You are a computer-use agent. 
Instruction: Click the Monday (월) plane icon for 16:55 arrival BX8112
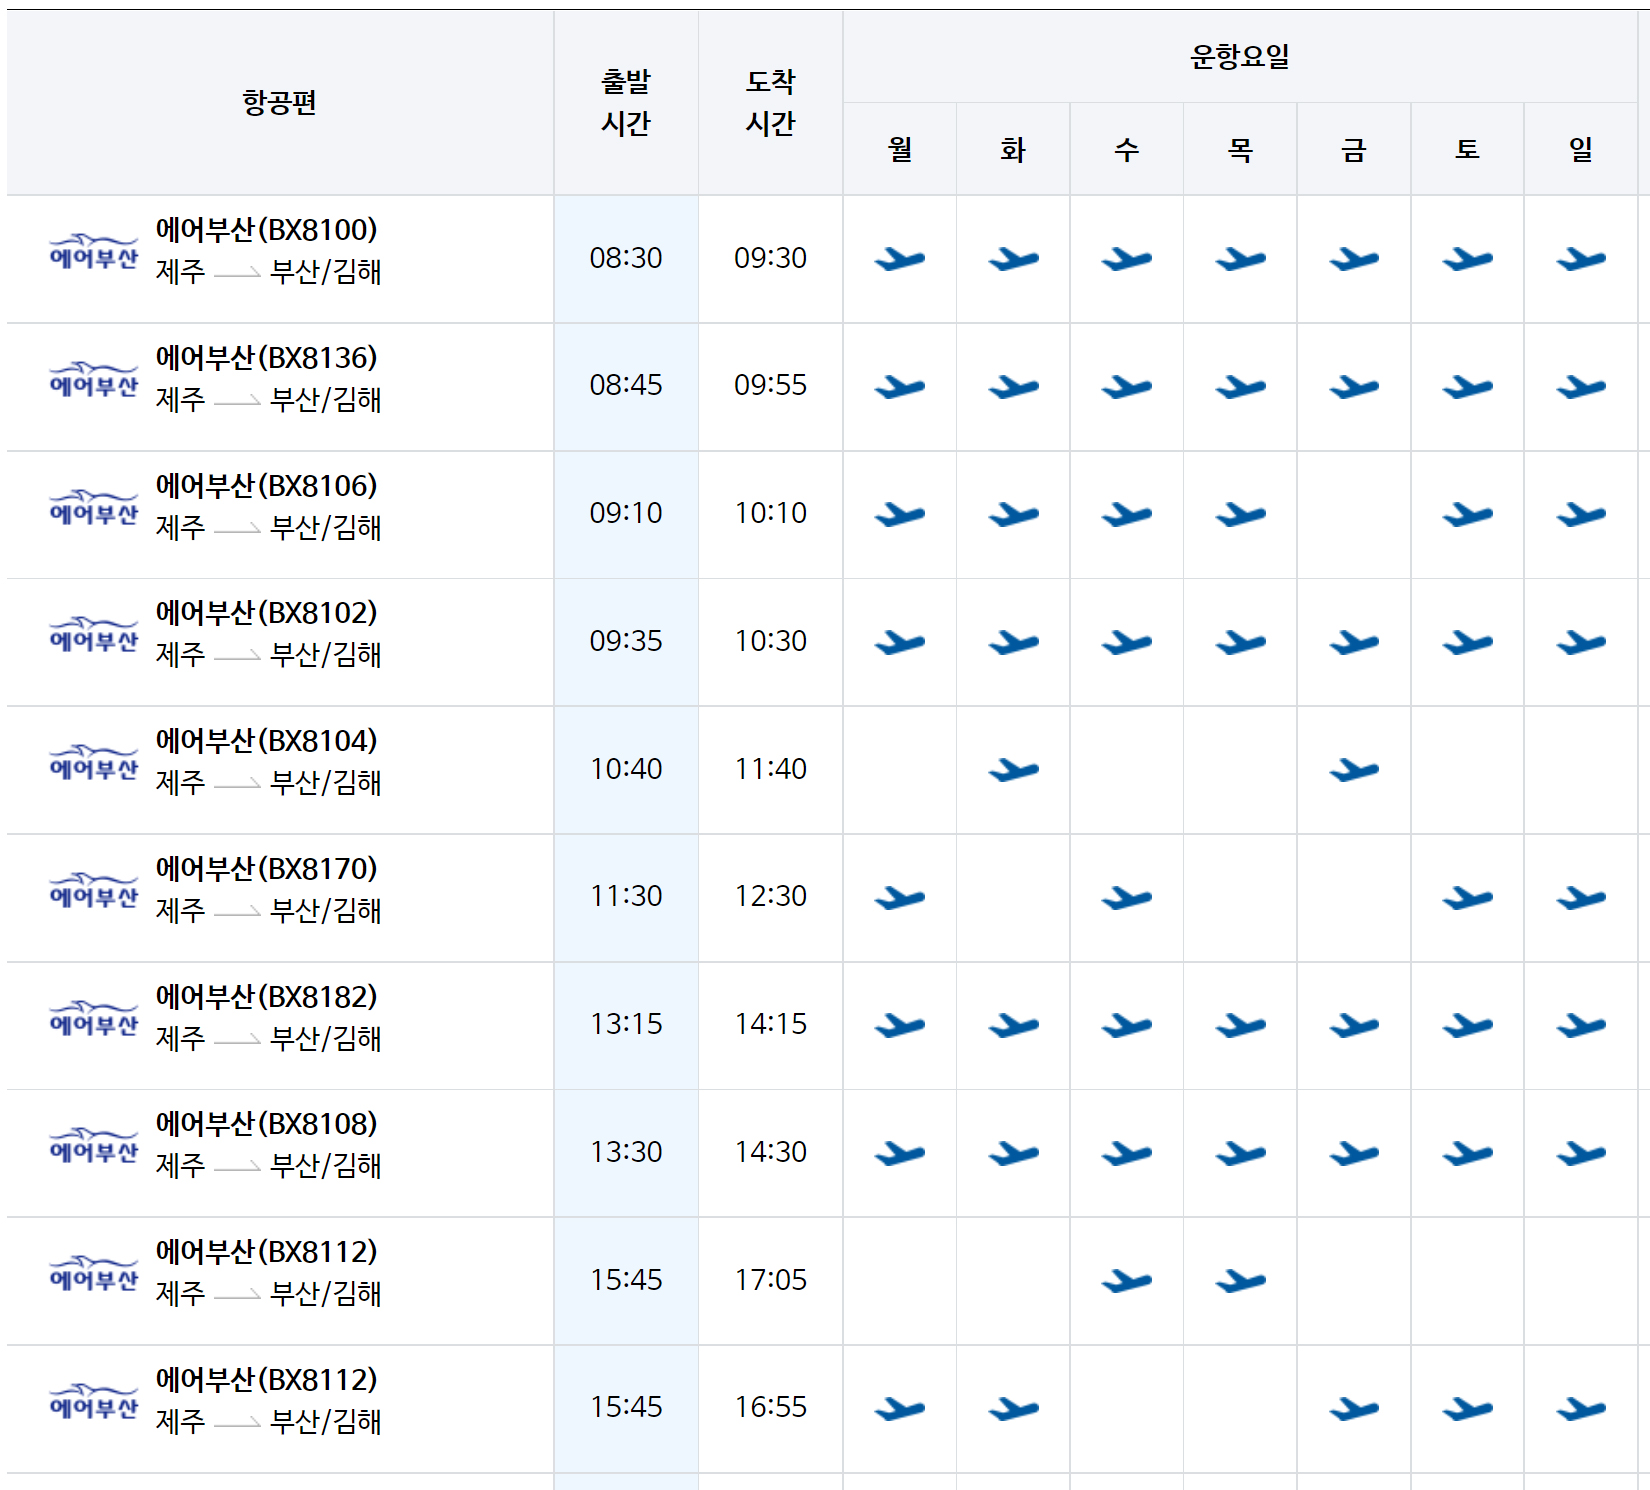tap(900, 1408)
